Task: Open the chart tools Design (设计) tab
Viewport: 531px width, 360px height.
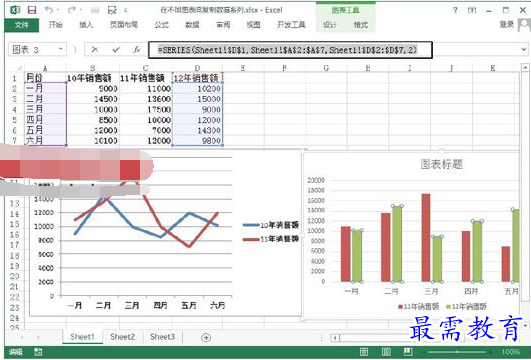Action: coord(330,25)
